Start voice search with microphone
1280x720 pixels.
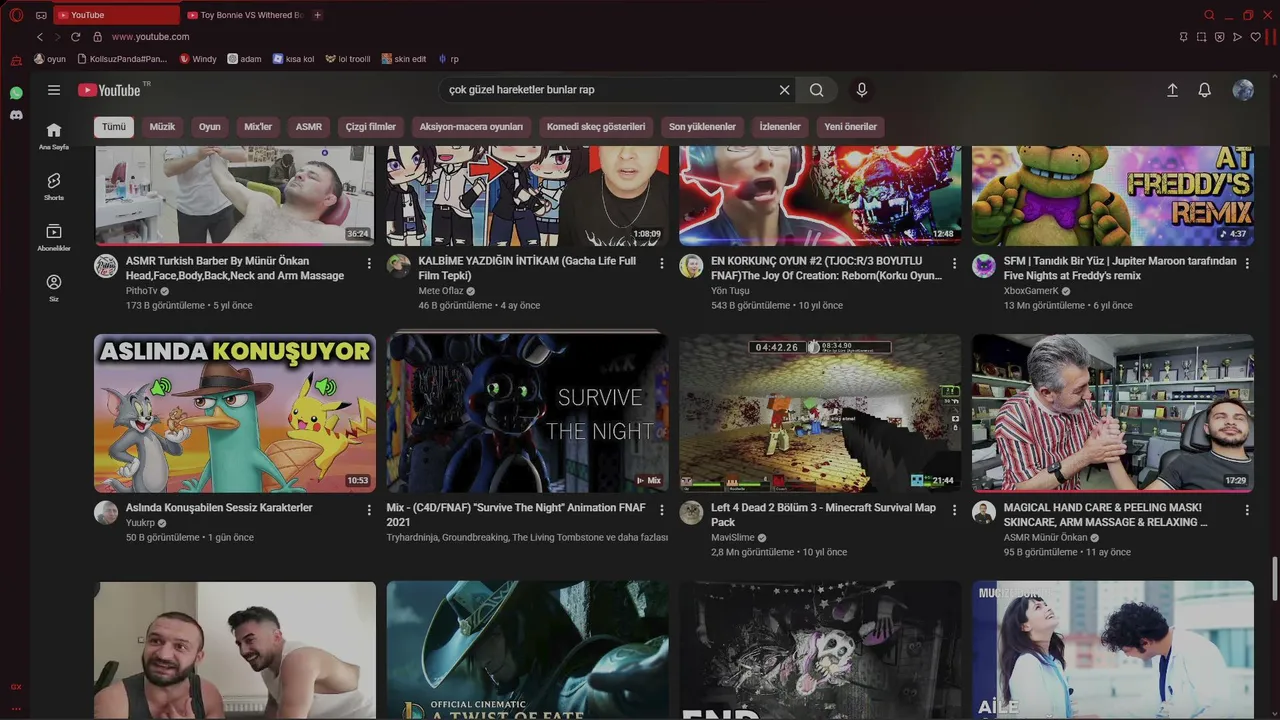pyautogui.click(x=862, y=90)
